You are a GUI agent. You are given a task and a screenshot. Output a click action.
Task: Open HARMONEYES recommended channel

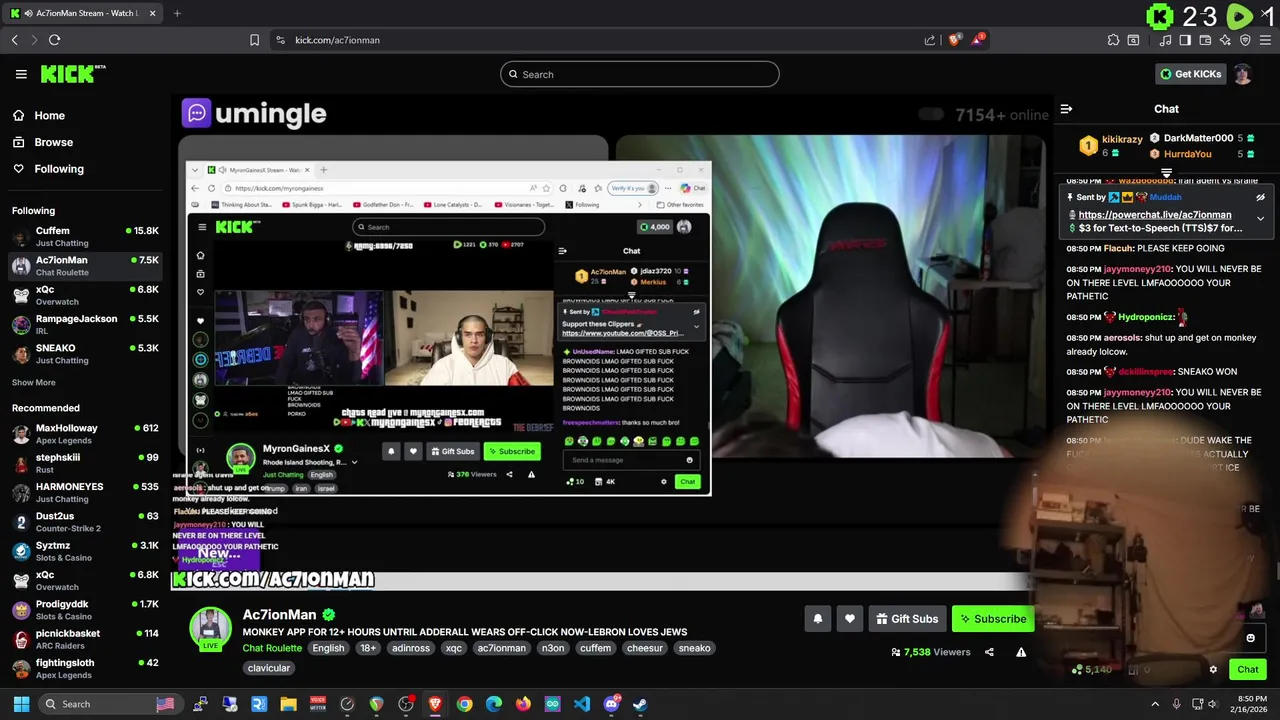click(x=85, y=492)
